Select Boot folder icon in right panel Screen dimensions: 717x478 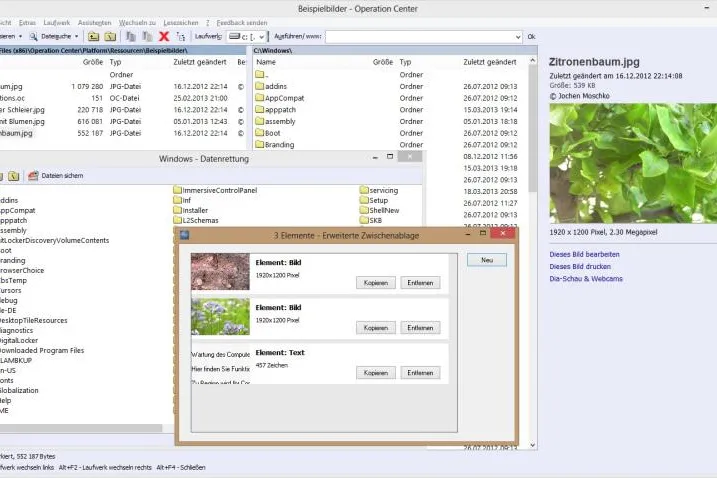click(260, 133)
